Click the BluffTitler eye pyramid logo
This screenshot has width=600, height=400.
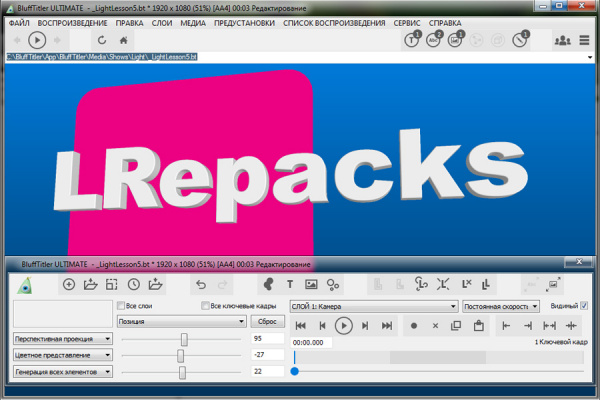tap(25, 285)
